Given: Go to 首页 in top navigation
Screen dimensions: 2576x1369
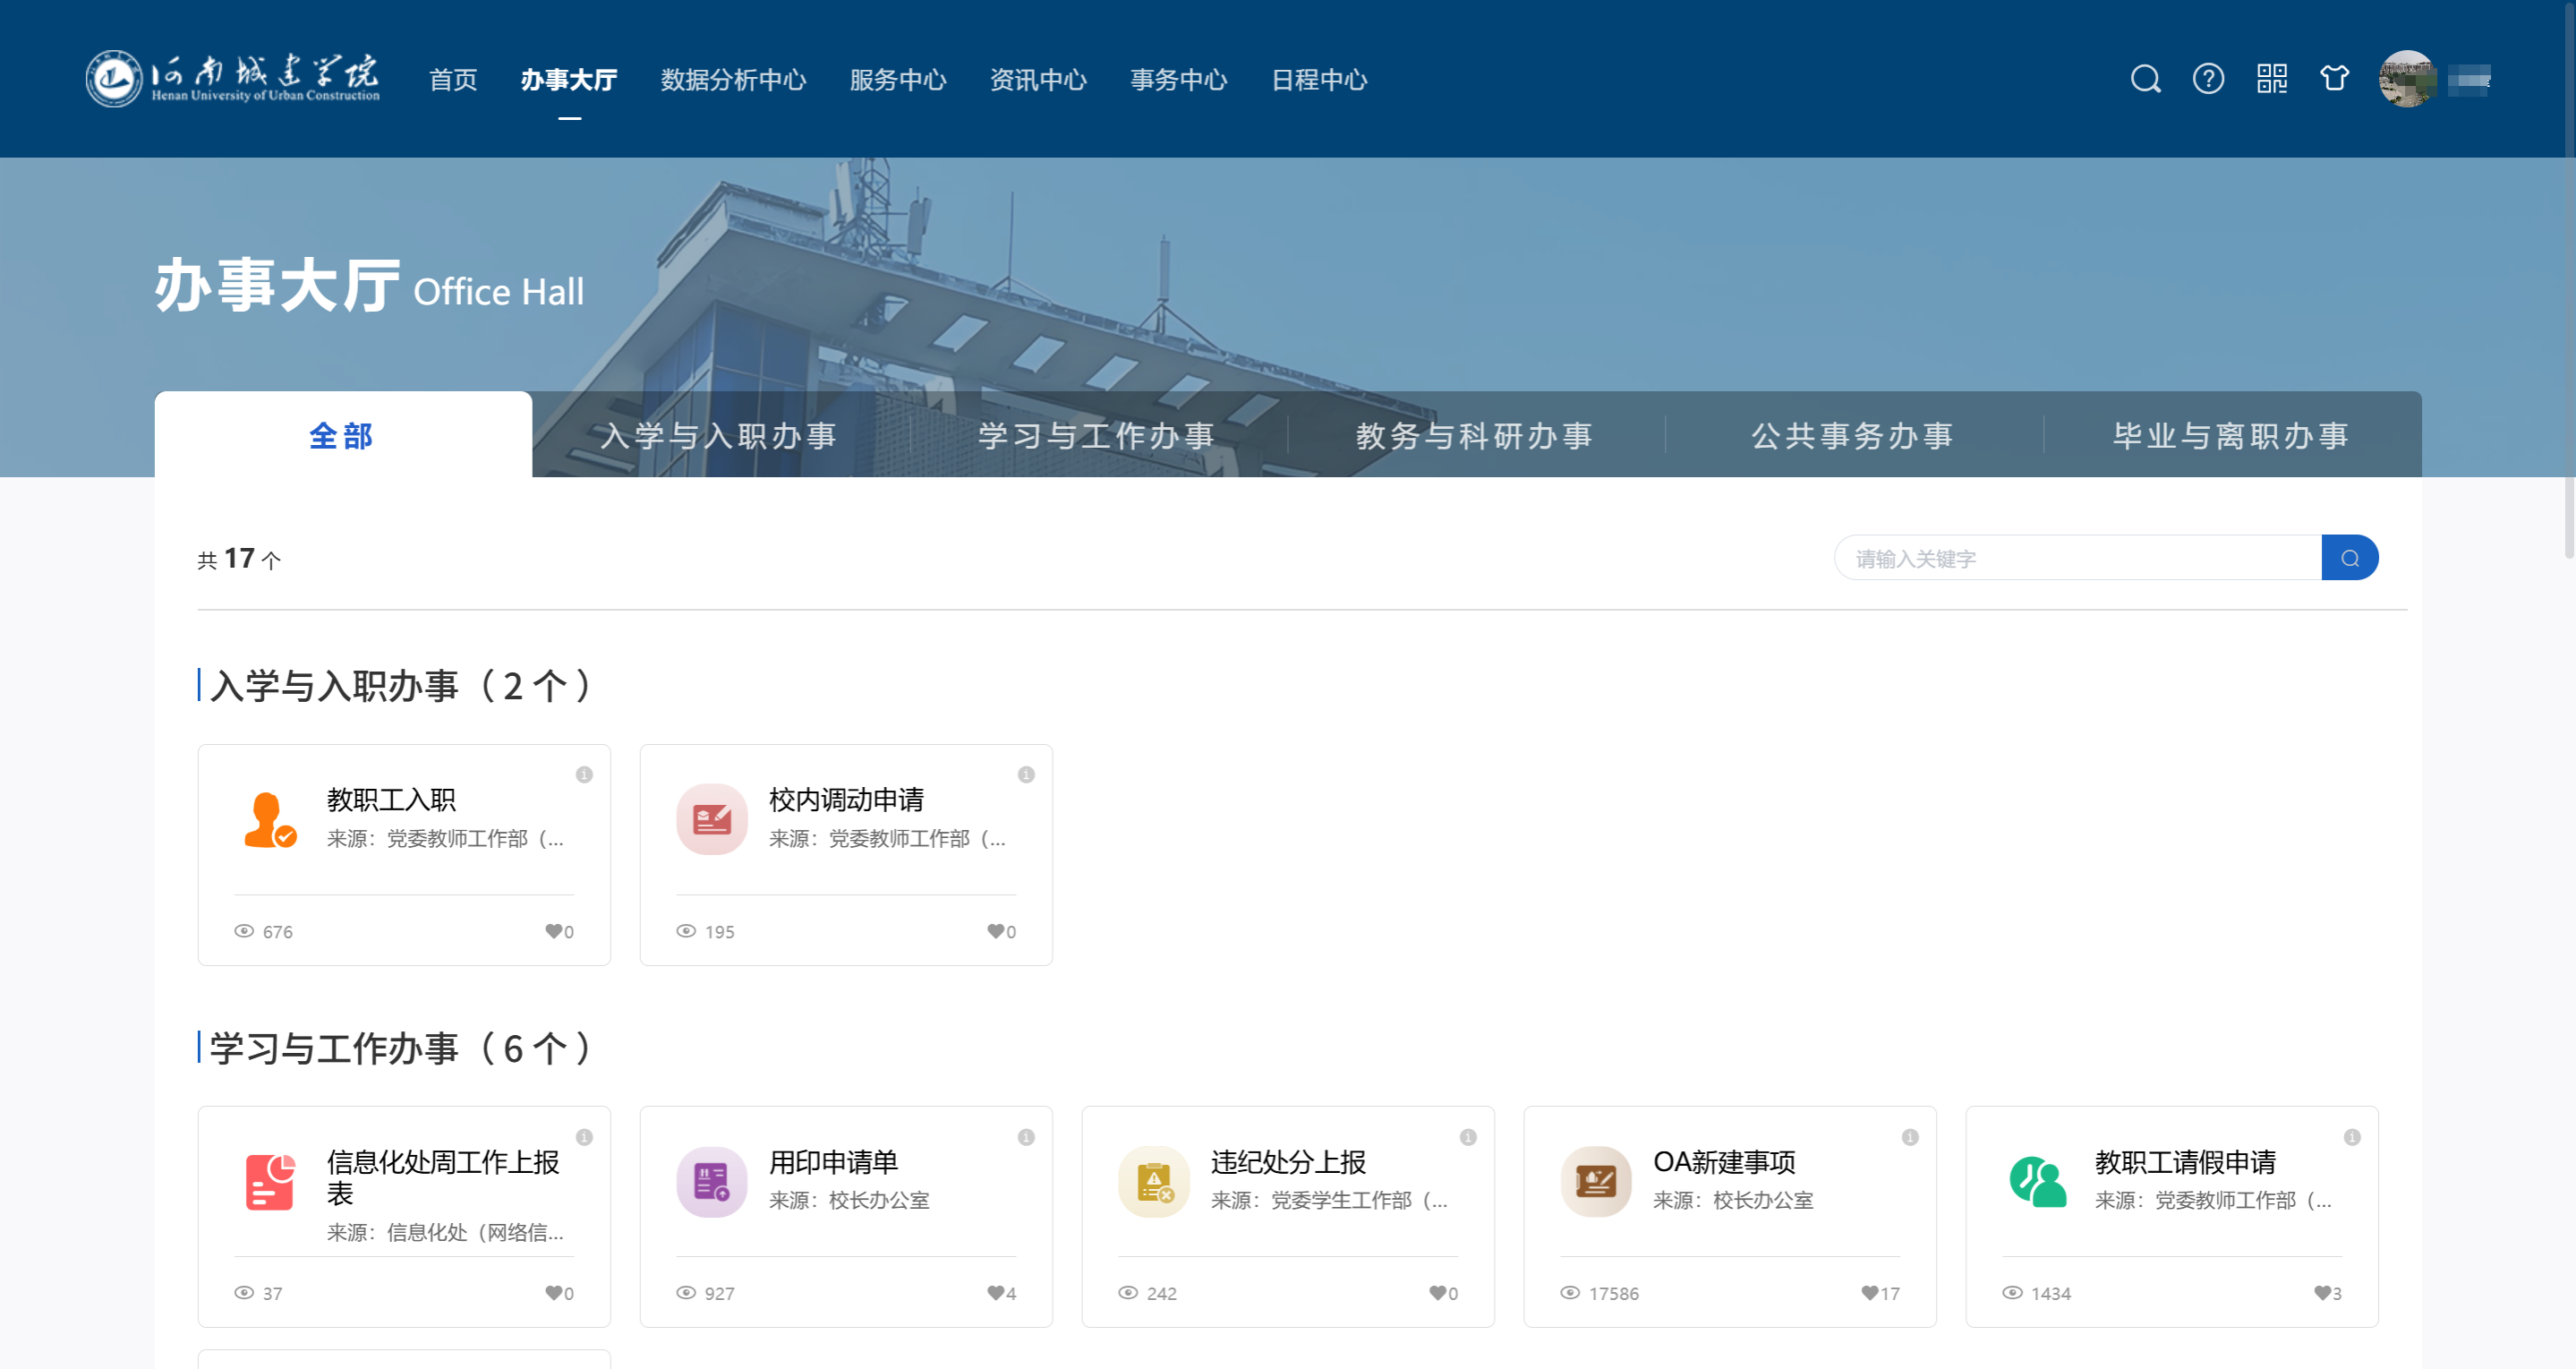Looking at the screenshot, I should point(453,79).
